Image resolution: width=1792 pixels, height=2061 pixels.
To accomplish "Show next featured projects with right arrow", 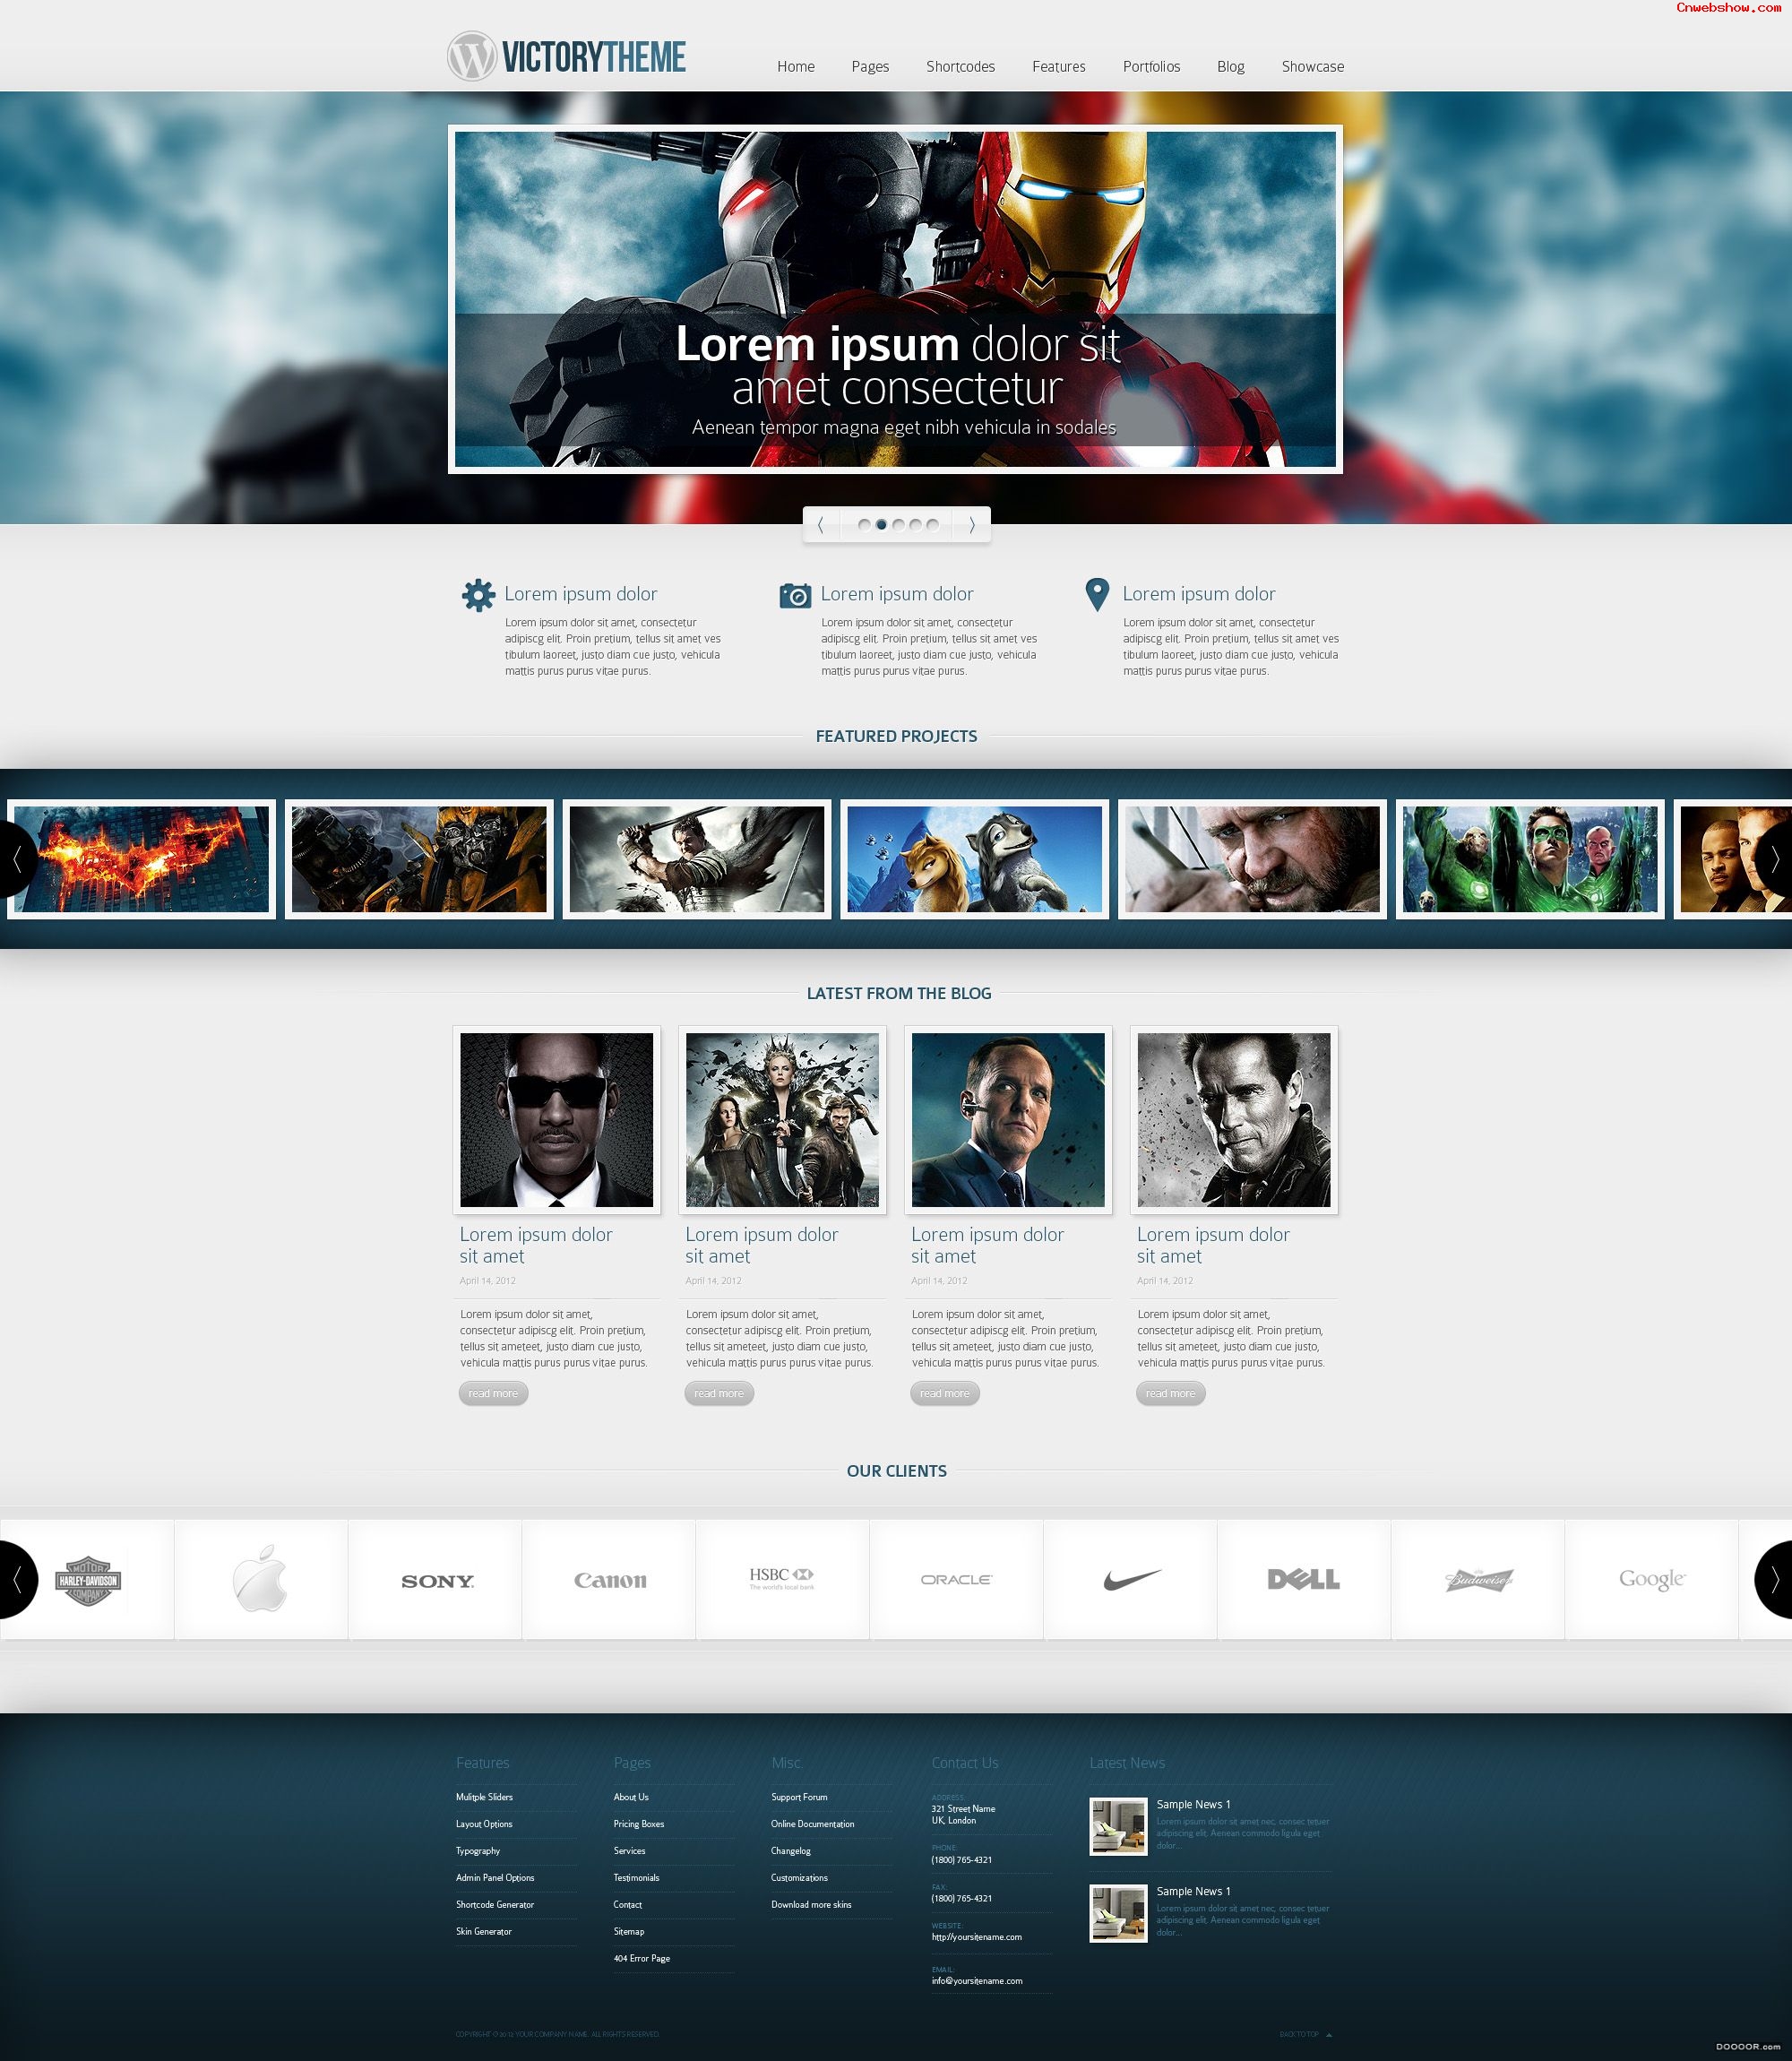I will [x=1774, y=858].
